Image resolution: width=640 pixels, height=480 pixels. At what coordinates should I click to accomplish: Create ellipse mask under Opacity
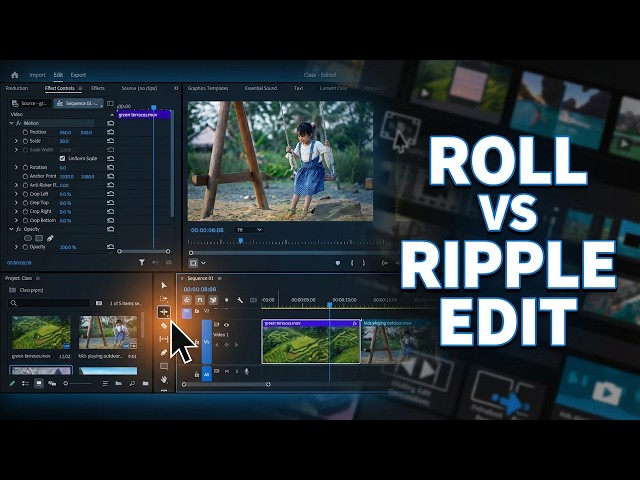click(x=28, y=238)
